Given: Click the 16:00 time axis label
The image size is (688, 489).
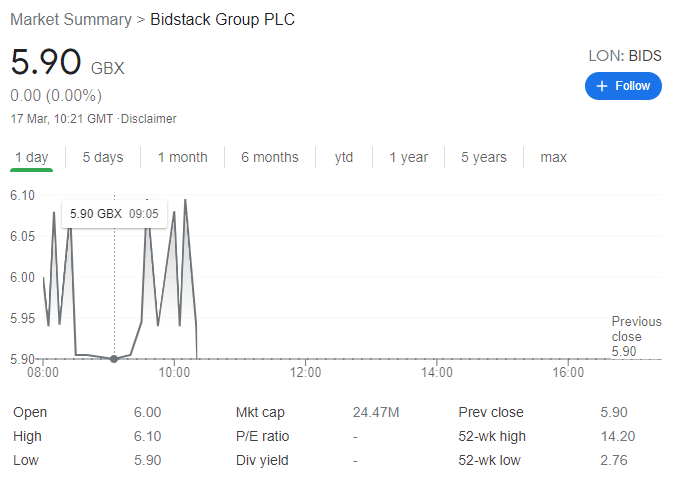Looking at the screenshot, I should point(568,373).
